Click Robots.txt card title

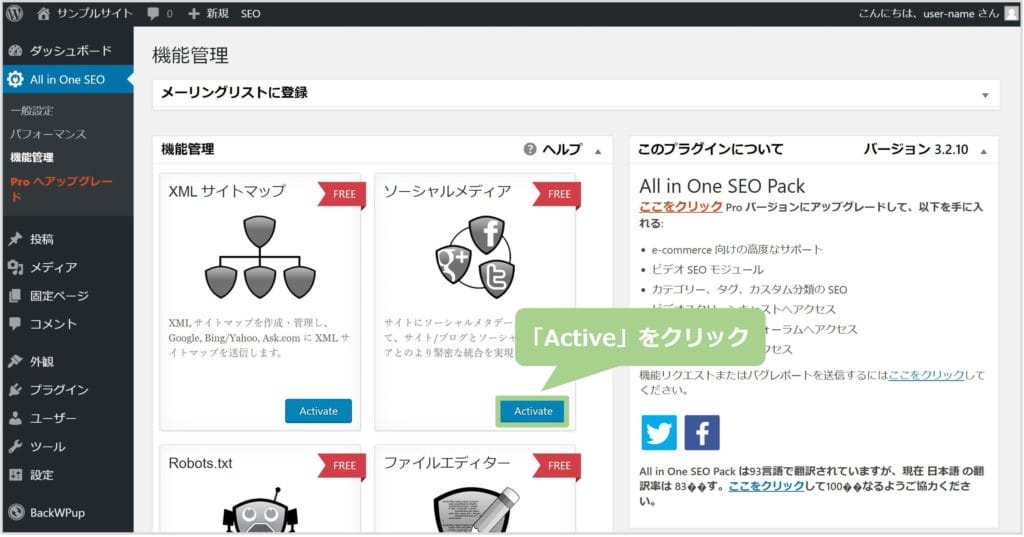click(200, 463)
